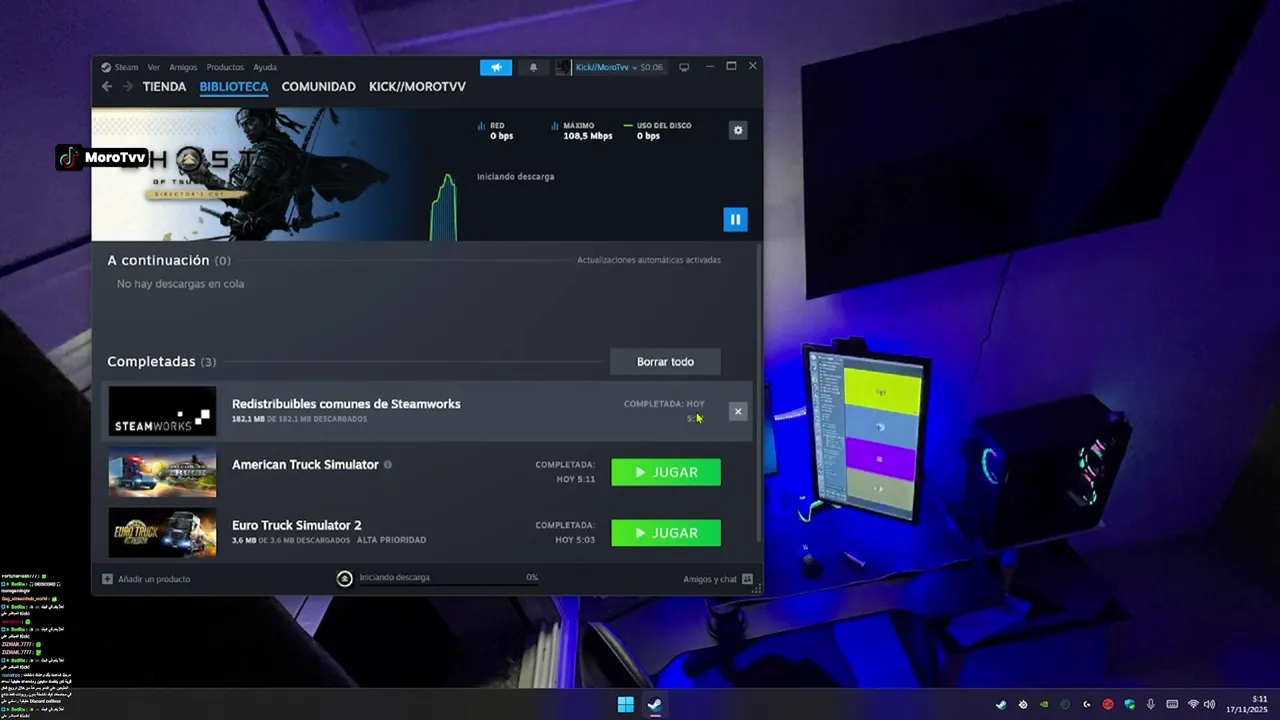Click info icon next to American Truck Simulator
The image size is (1280, 720).
(x=388, y=465)
